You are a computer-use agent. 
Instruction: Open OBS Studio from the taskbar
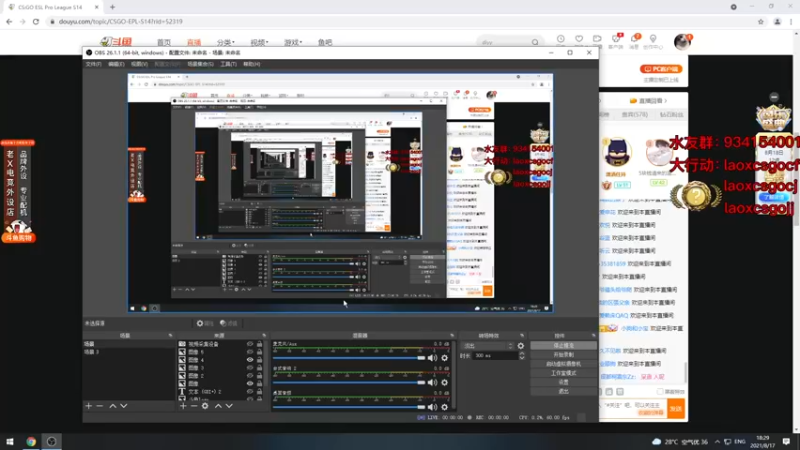(x=52, y=441)
